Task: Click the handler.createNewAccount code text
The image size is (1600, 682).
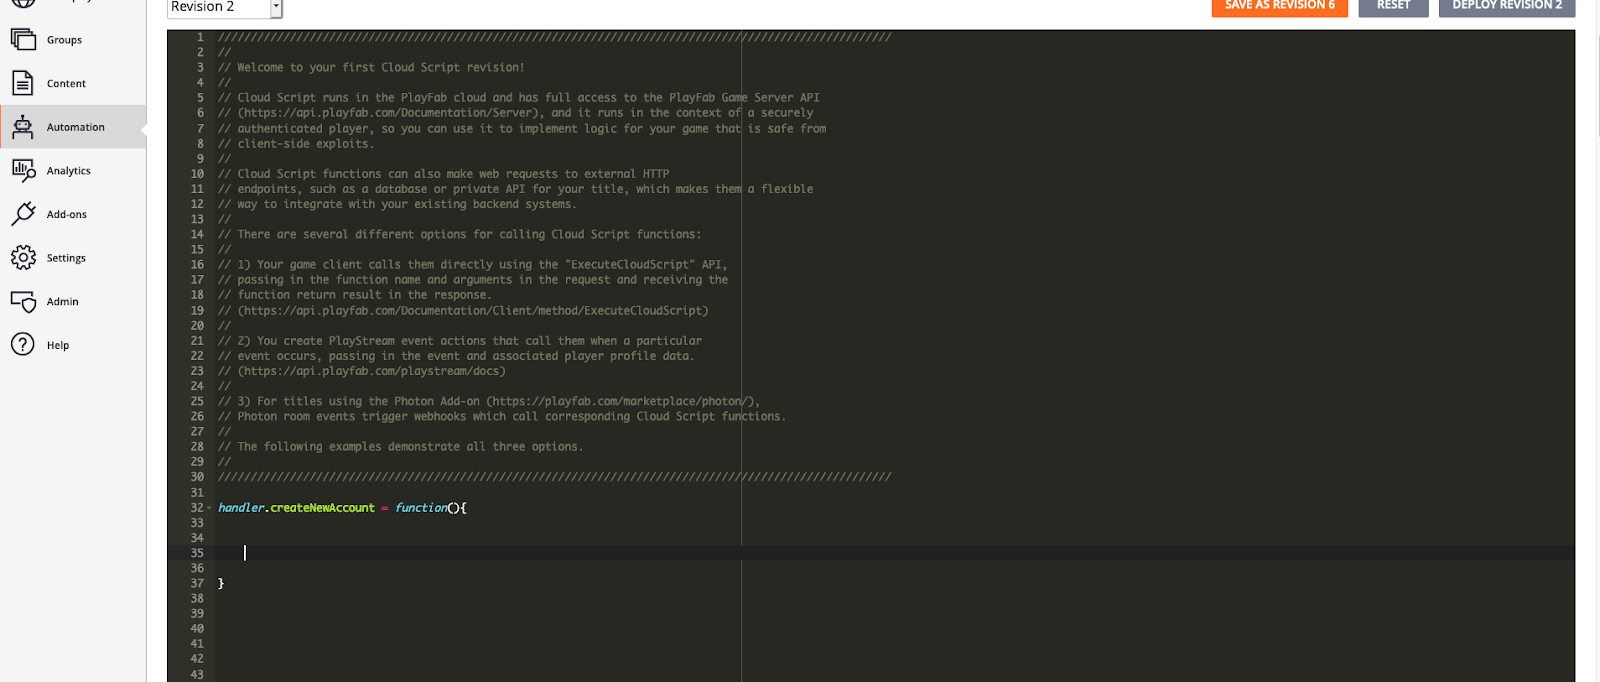Action: pos(296,508)
